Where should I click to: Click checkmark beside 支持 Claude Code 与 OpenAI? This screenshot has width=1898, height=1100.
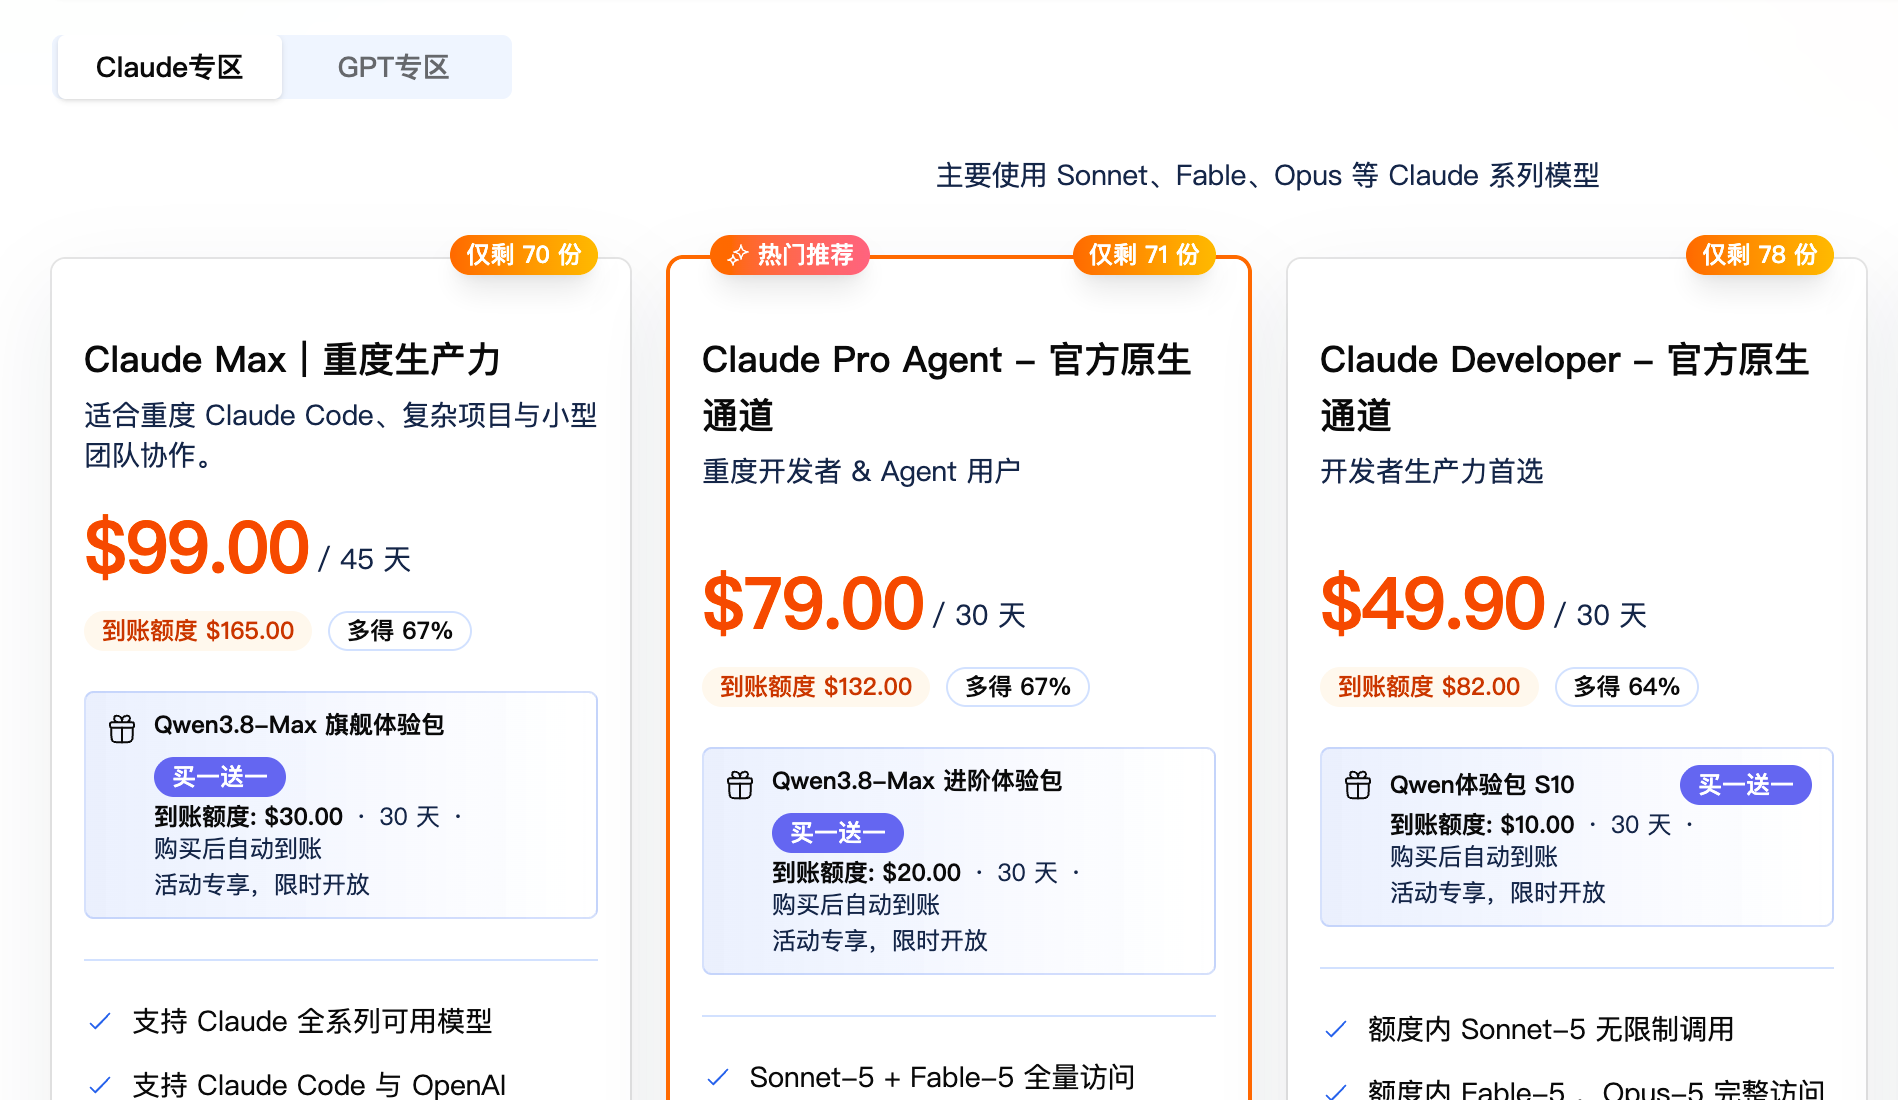(x=100, y=1085)
